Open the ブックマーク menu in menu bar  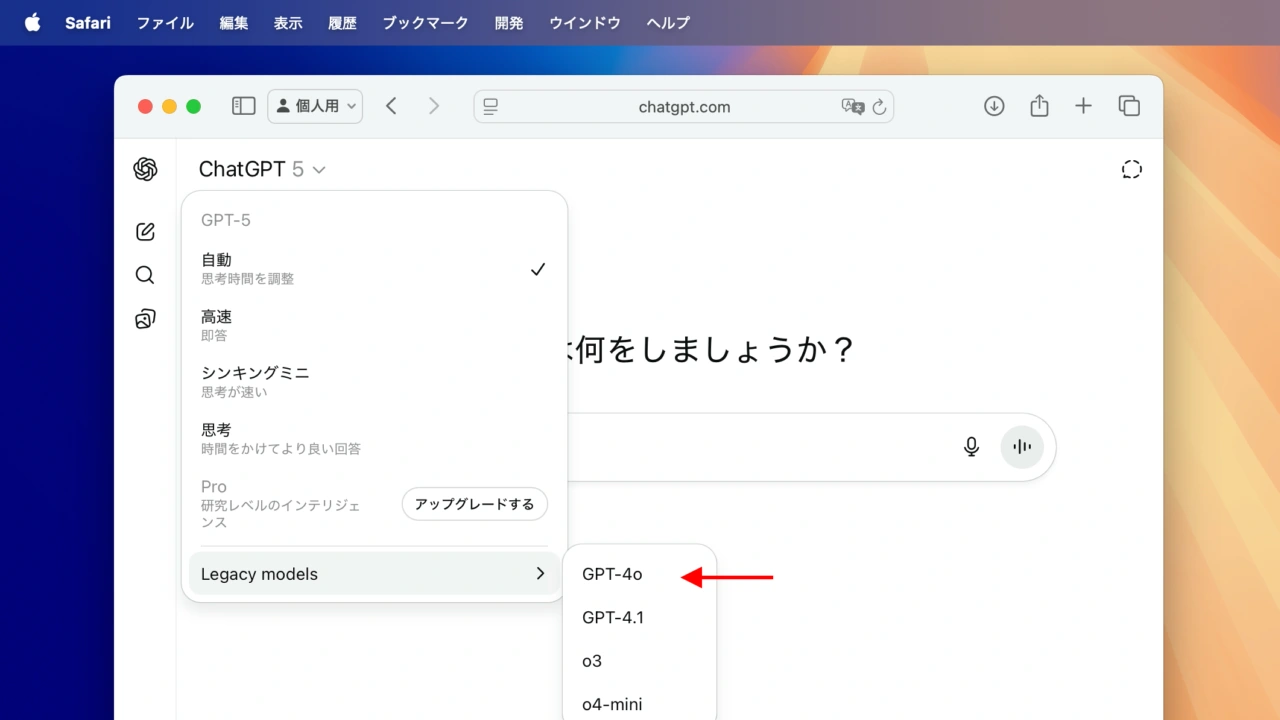(x=425, y=23)
